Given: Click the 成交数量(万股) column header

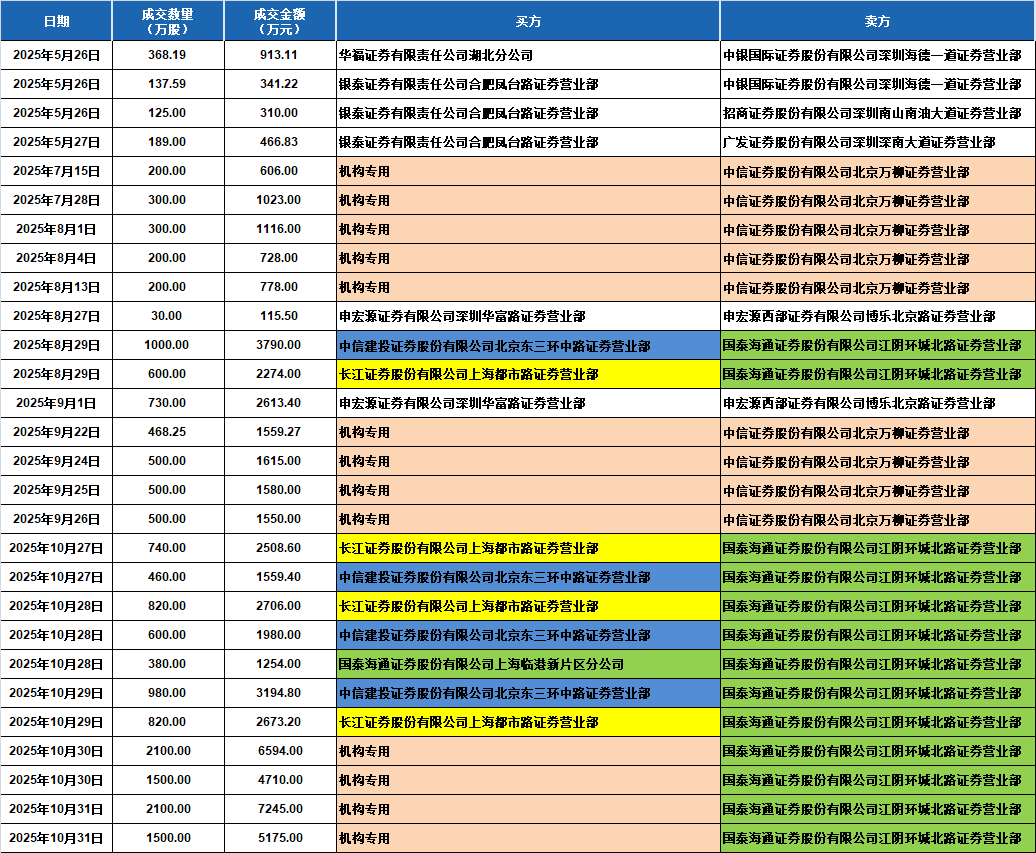Looking at the screenshot, I should pyautogui.click(x=168, y=21).
